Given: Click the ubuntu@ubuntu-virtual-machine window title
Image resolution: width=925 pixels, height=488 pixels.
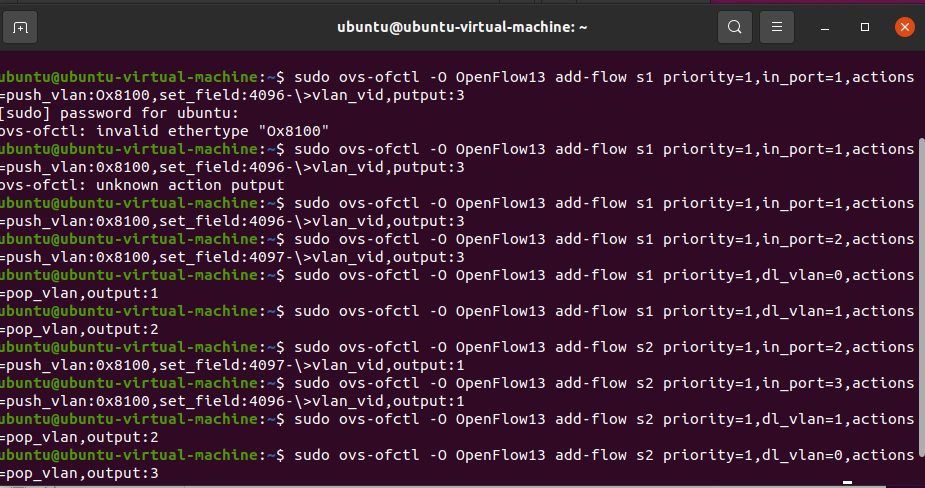Looking at the screenshot, I should click(462, 27).
